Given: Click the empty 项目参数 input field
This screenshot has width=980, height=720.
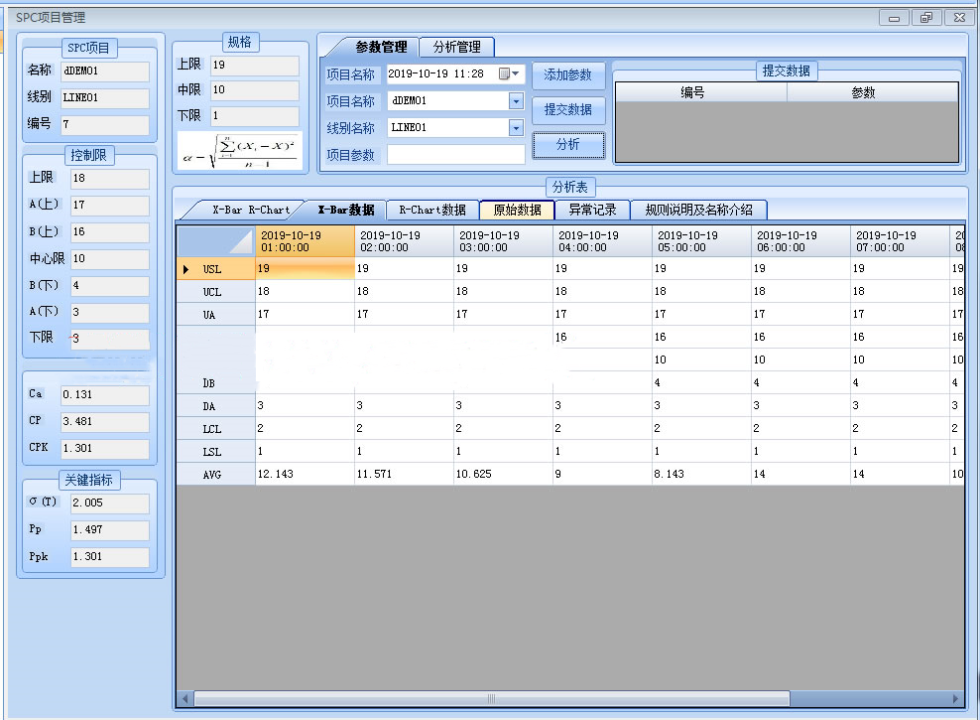Looking at the screenshot, I should point(456,155).
